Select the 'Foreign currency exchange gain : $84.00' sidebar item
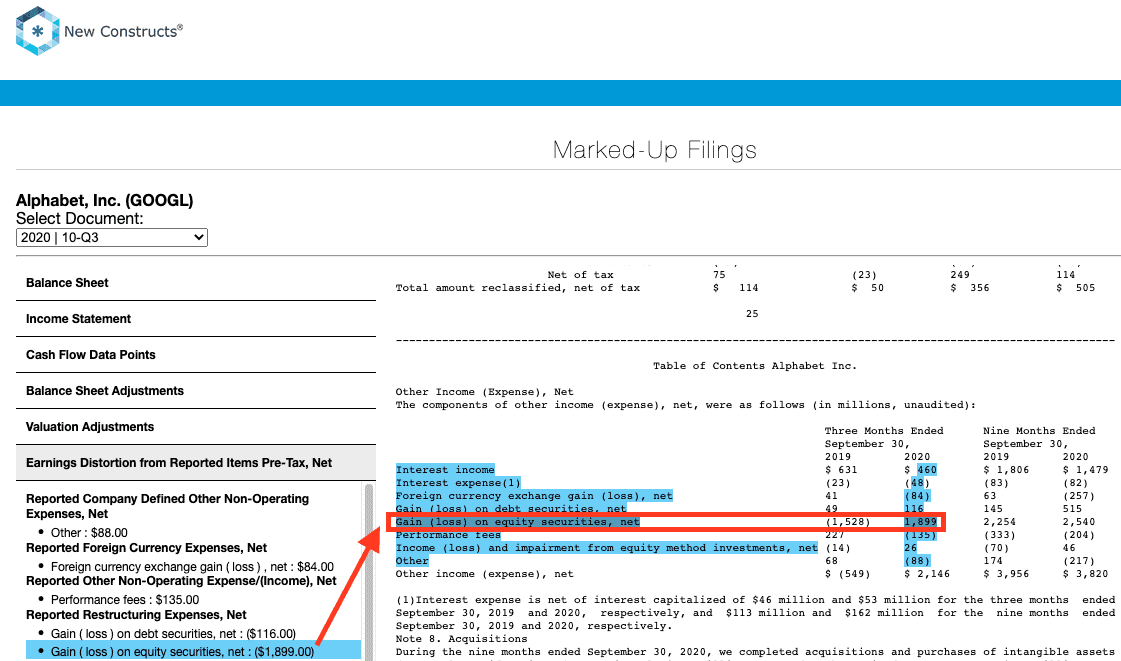This screenshot has width=1121, height=661. point(192,567)
